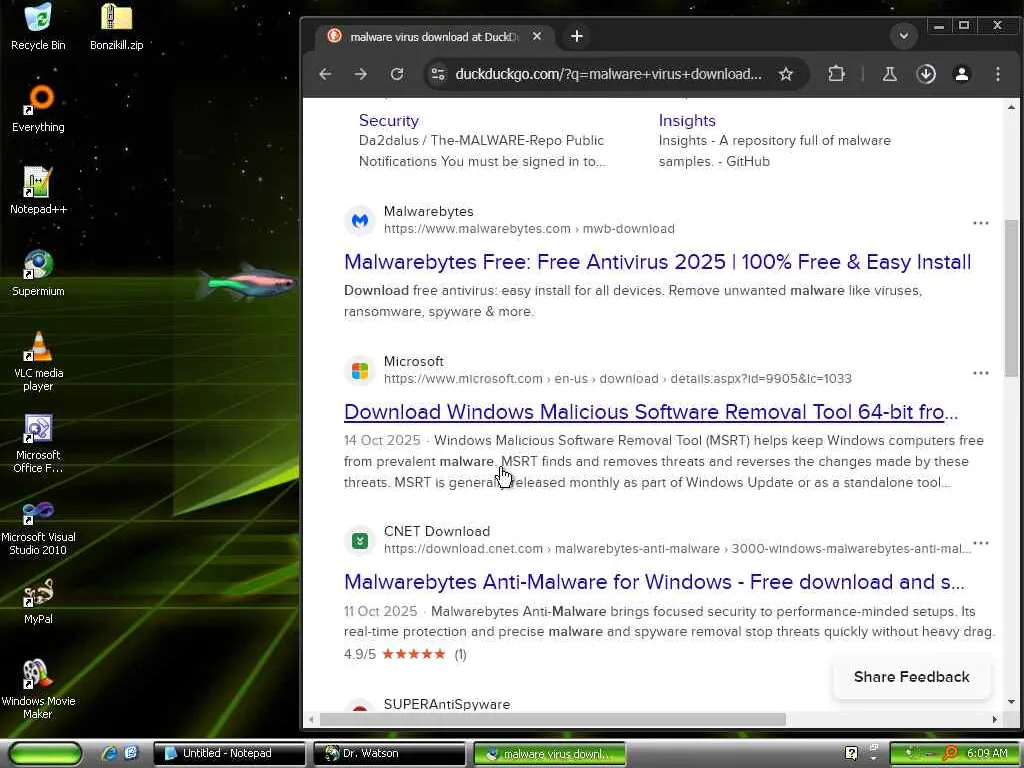This screenshot has width=1024, height=768.
Task: Launch Windows Movie Maker shortcut
Action: (38, 690)
